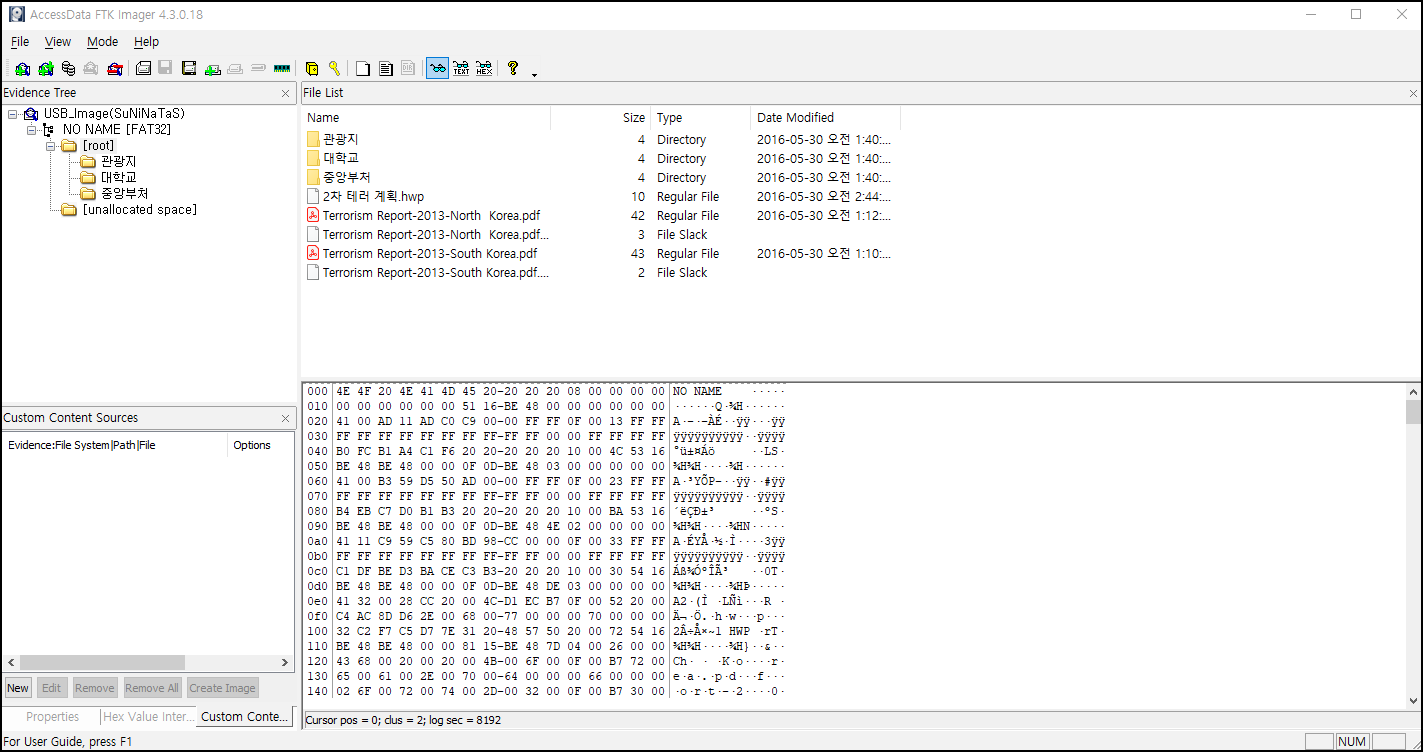Select 관광지 directory in File List
This screenshot has height=752, width=1423.
[340, 139]
